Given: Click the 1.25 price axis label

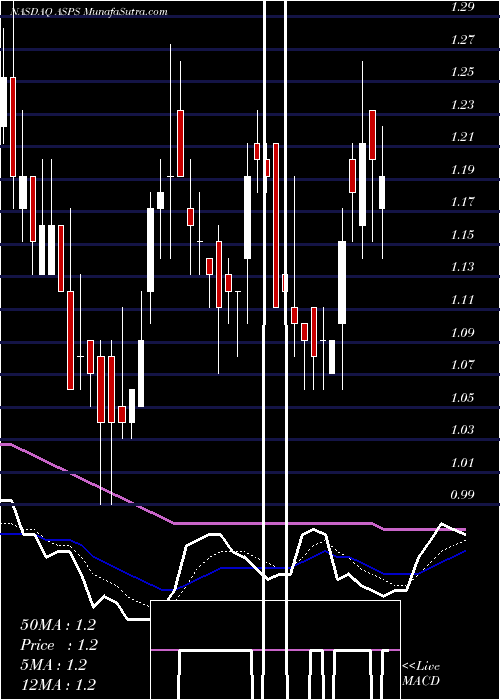Looking at the screenshot, I should pyautogui.click(x=463, y=72).
